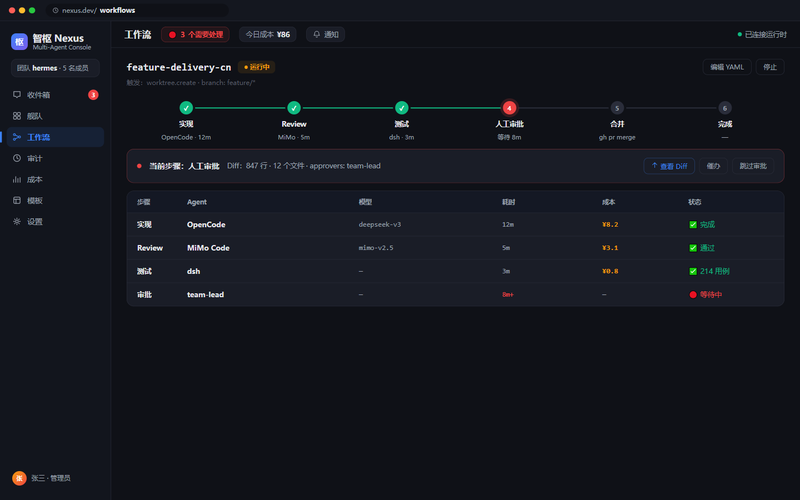Viewport: 800px width, 500px height.
Task: Click the 模板 layout icon
Action: [x=17, y=201]
